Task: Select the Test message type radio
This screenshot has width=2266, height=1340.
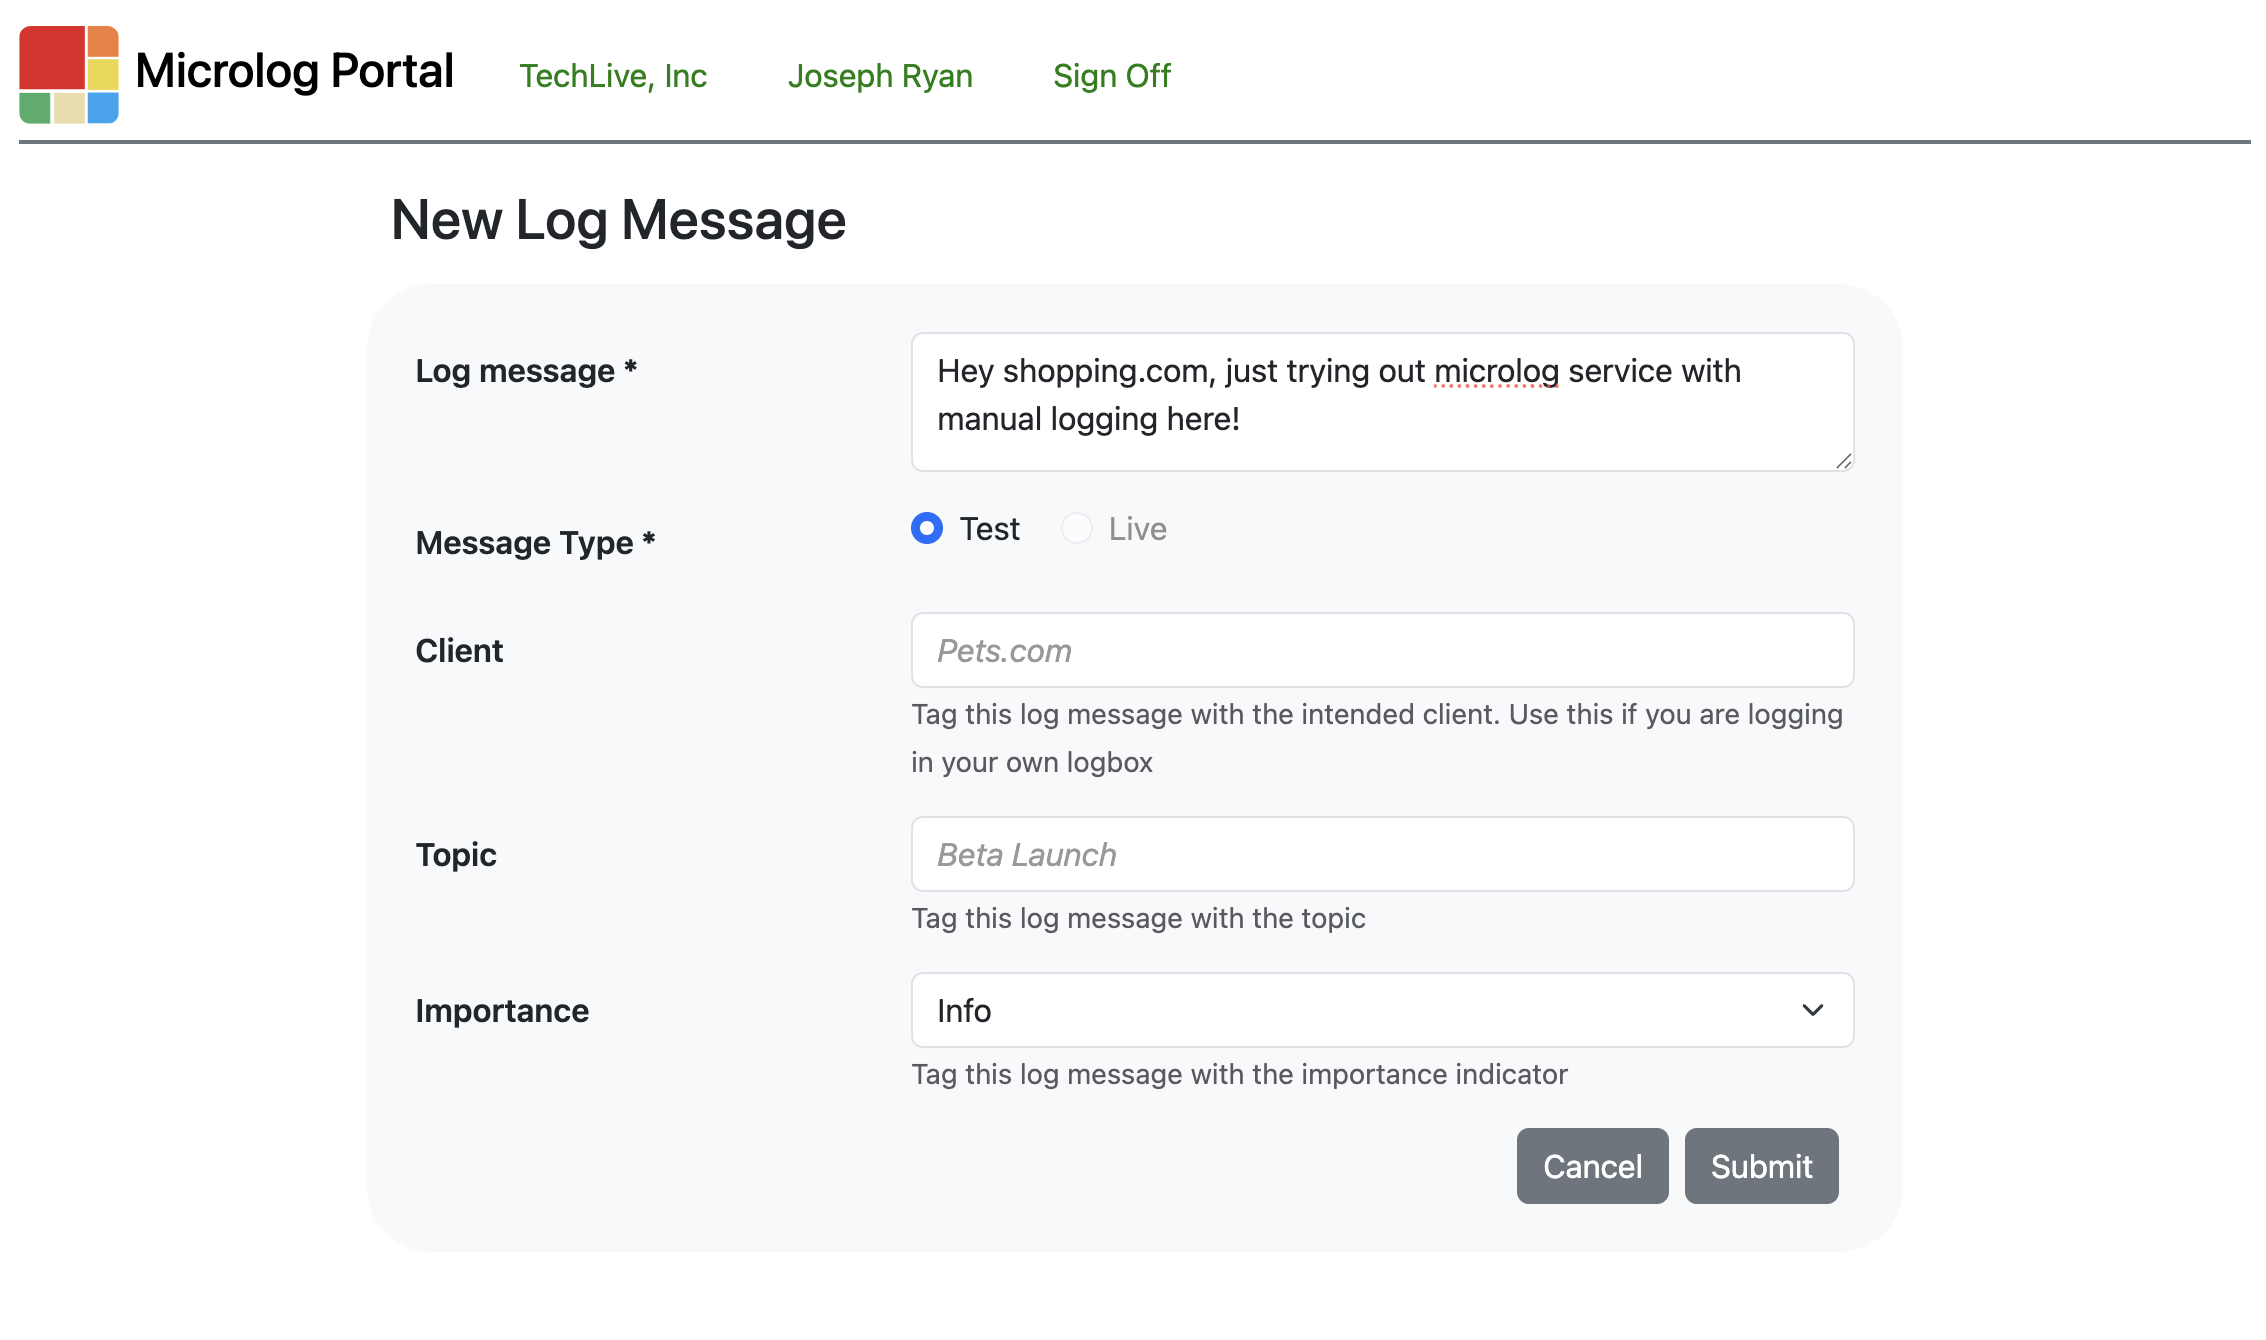Action: tap(927, 528)
